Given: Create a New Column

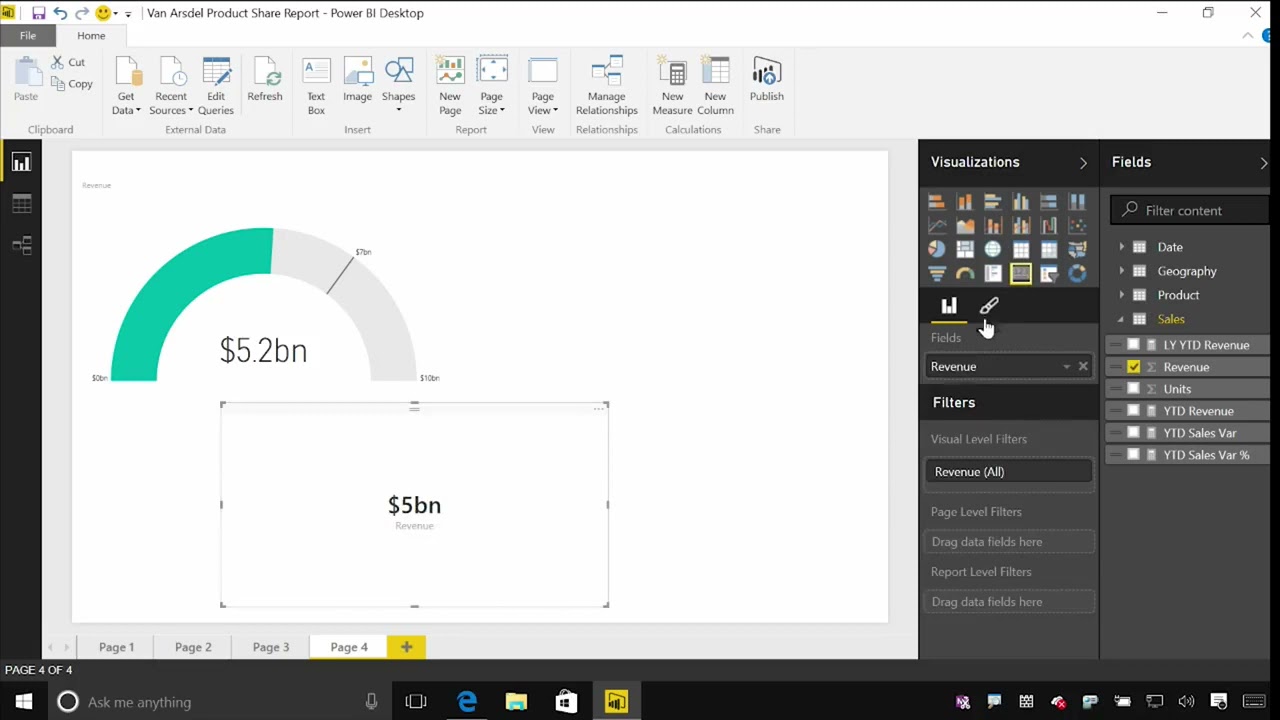Looking at the screenshot, I should click(715, 87).
